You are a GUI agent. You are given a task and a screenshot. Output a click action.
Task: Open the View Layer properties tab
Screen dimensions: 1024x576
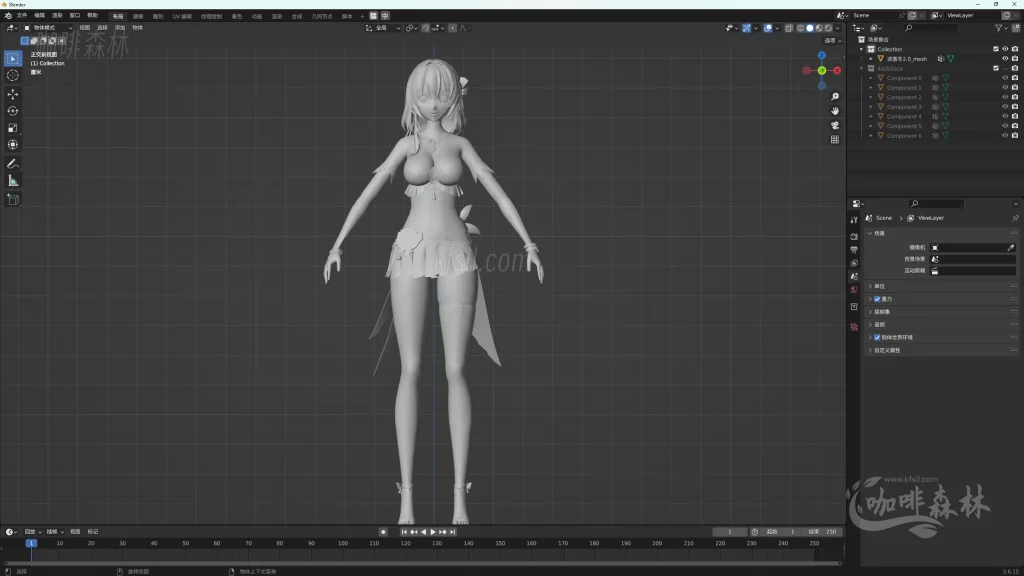[854, 263]
